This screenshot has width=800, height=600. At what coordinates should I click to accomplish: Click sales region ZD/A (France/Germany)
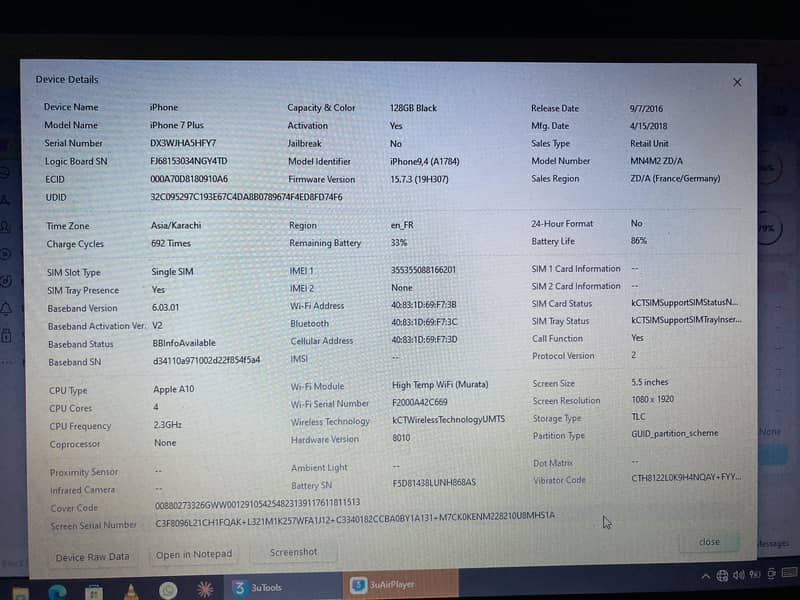pos(675,179)
